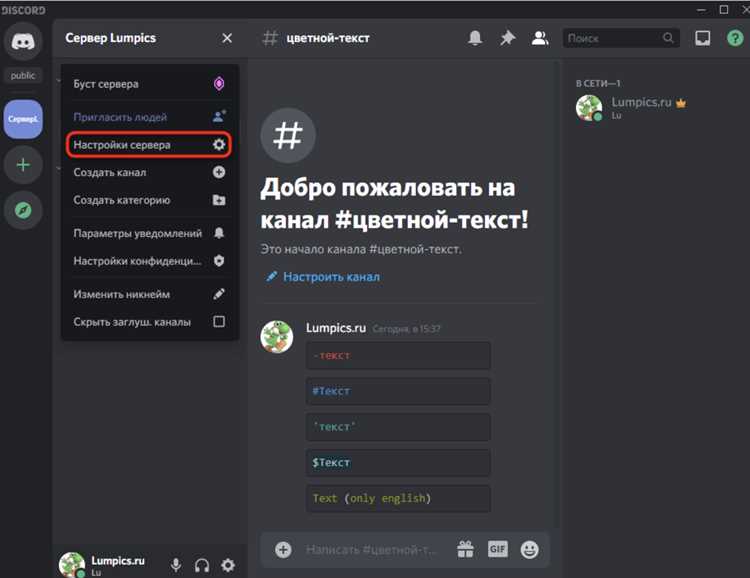Close server menu with X icon
This screenshot has width=750, height=578.
(x=227, y=38)
